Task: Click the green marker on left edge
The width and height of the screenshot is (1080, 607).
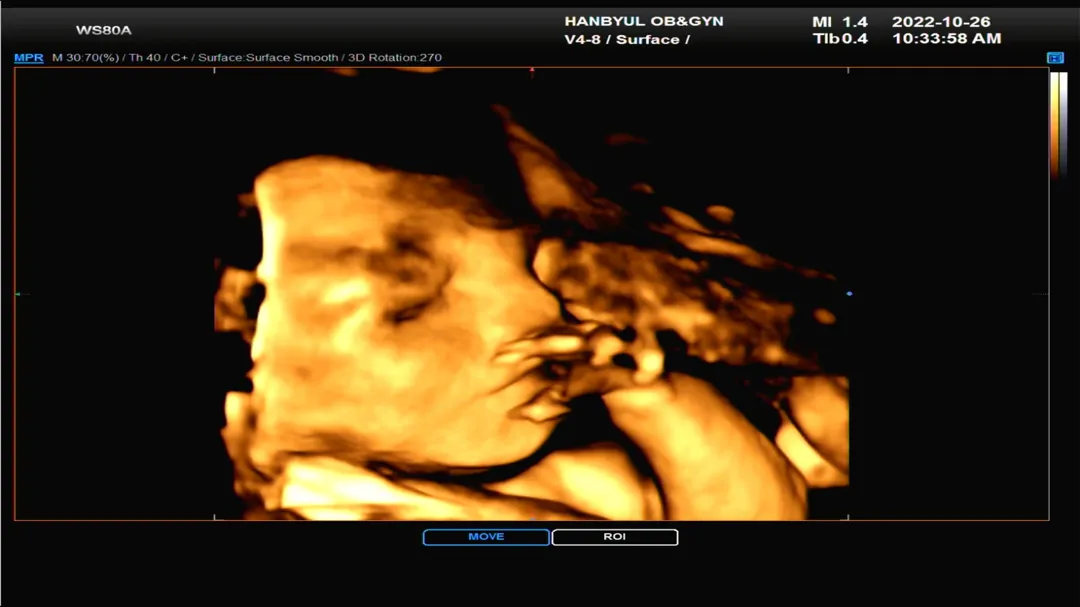Action: tap(19, 294)
